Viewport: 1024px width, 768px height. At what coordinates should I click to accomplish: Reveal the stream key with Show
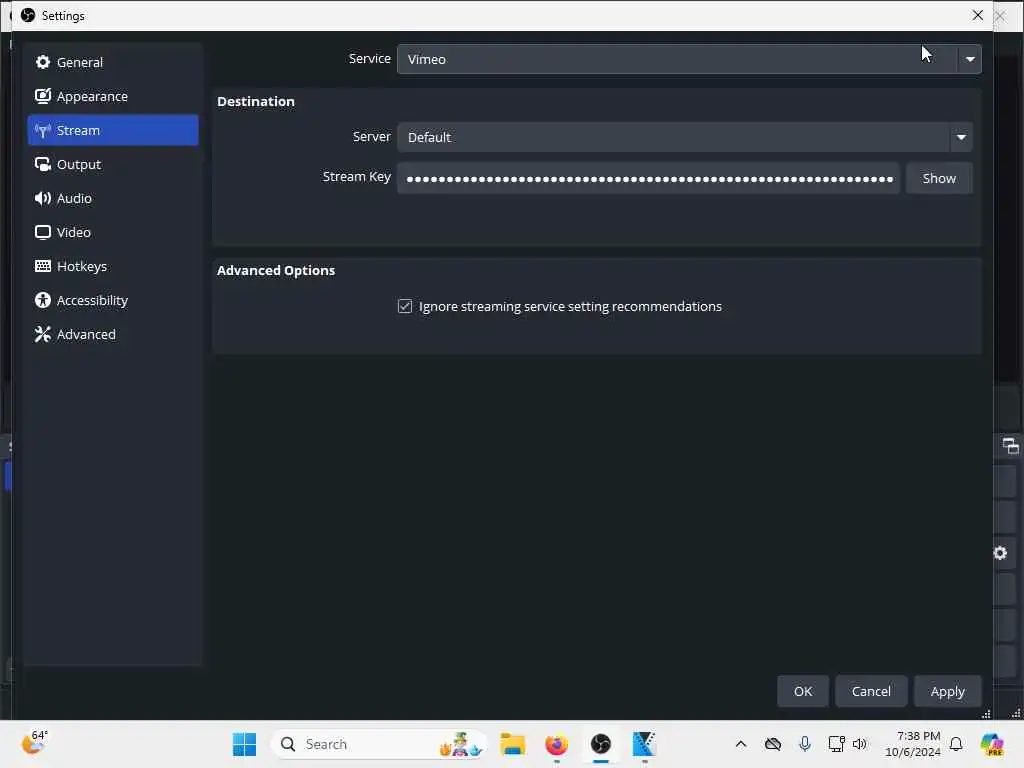[938, 178]
